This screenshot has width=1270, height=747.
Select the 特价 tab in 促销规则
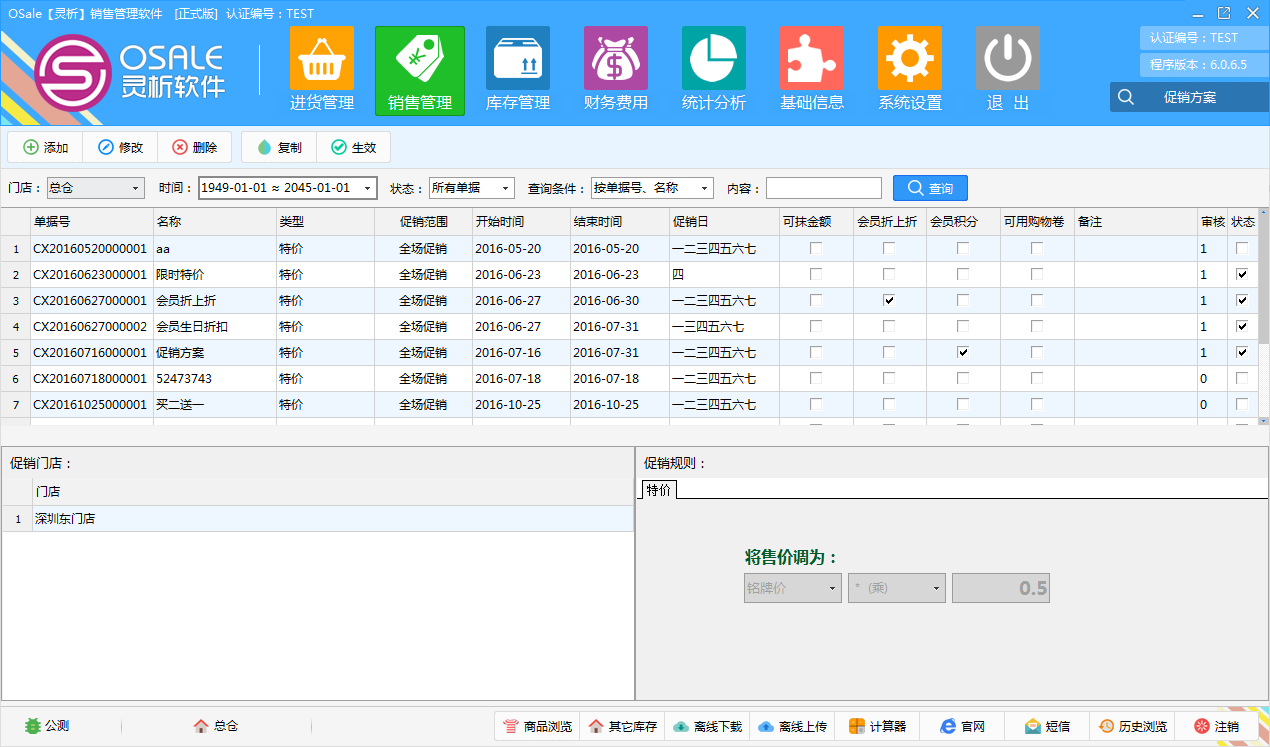point(659,490)
